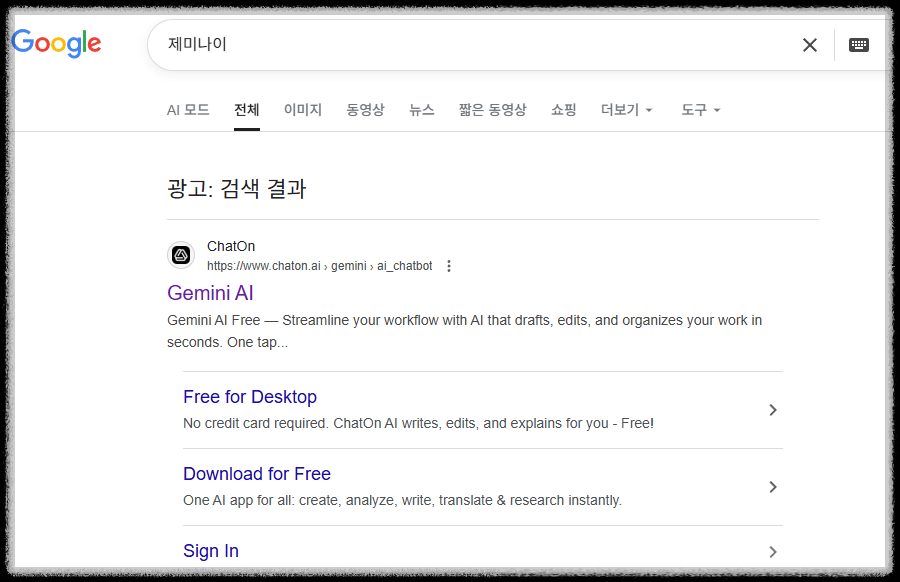Viewport: 900px width, 582px height.
Task: Switch to the AI 모드 tab
Action: tap(188, 110)
